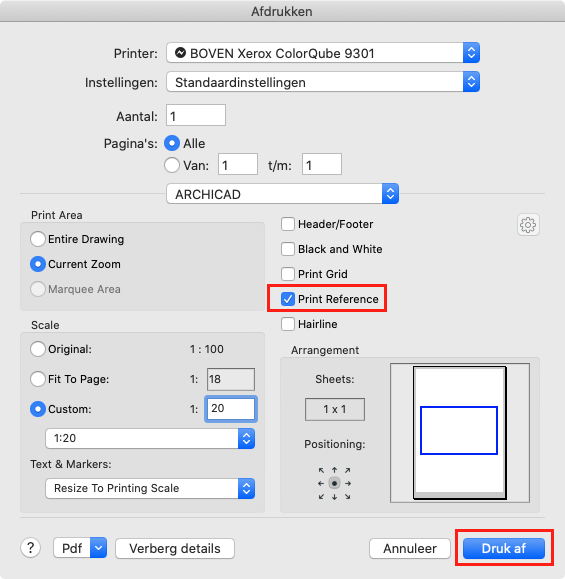Image resolution: width=565 pixels, height=579 pixels.
Task: Open the gear settings for Header/Footer
Action: (x=528, y=225)
